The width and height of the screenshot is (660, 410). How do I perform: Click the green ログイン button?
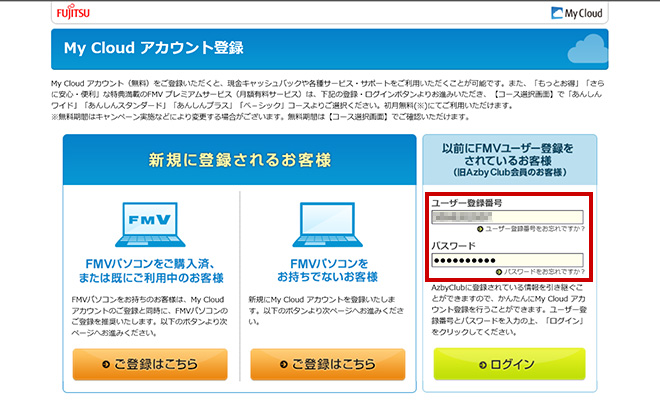click(x=509, y=364)
